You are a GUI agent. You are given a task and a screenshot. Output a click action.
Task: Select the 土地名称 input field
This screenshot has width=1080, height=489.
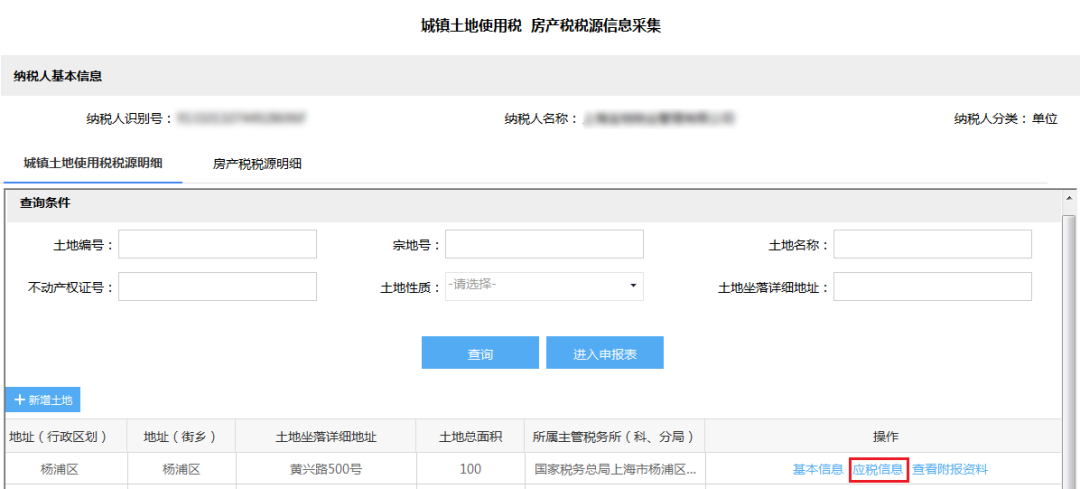click(x=932, y=244)
